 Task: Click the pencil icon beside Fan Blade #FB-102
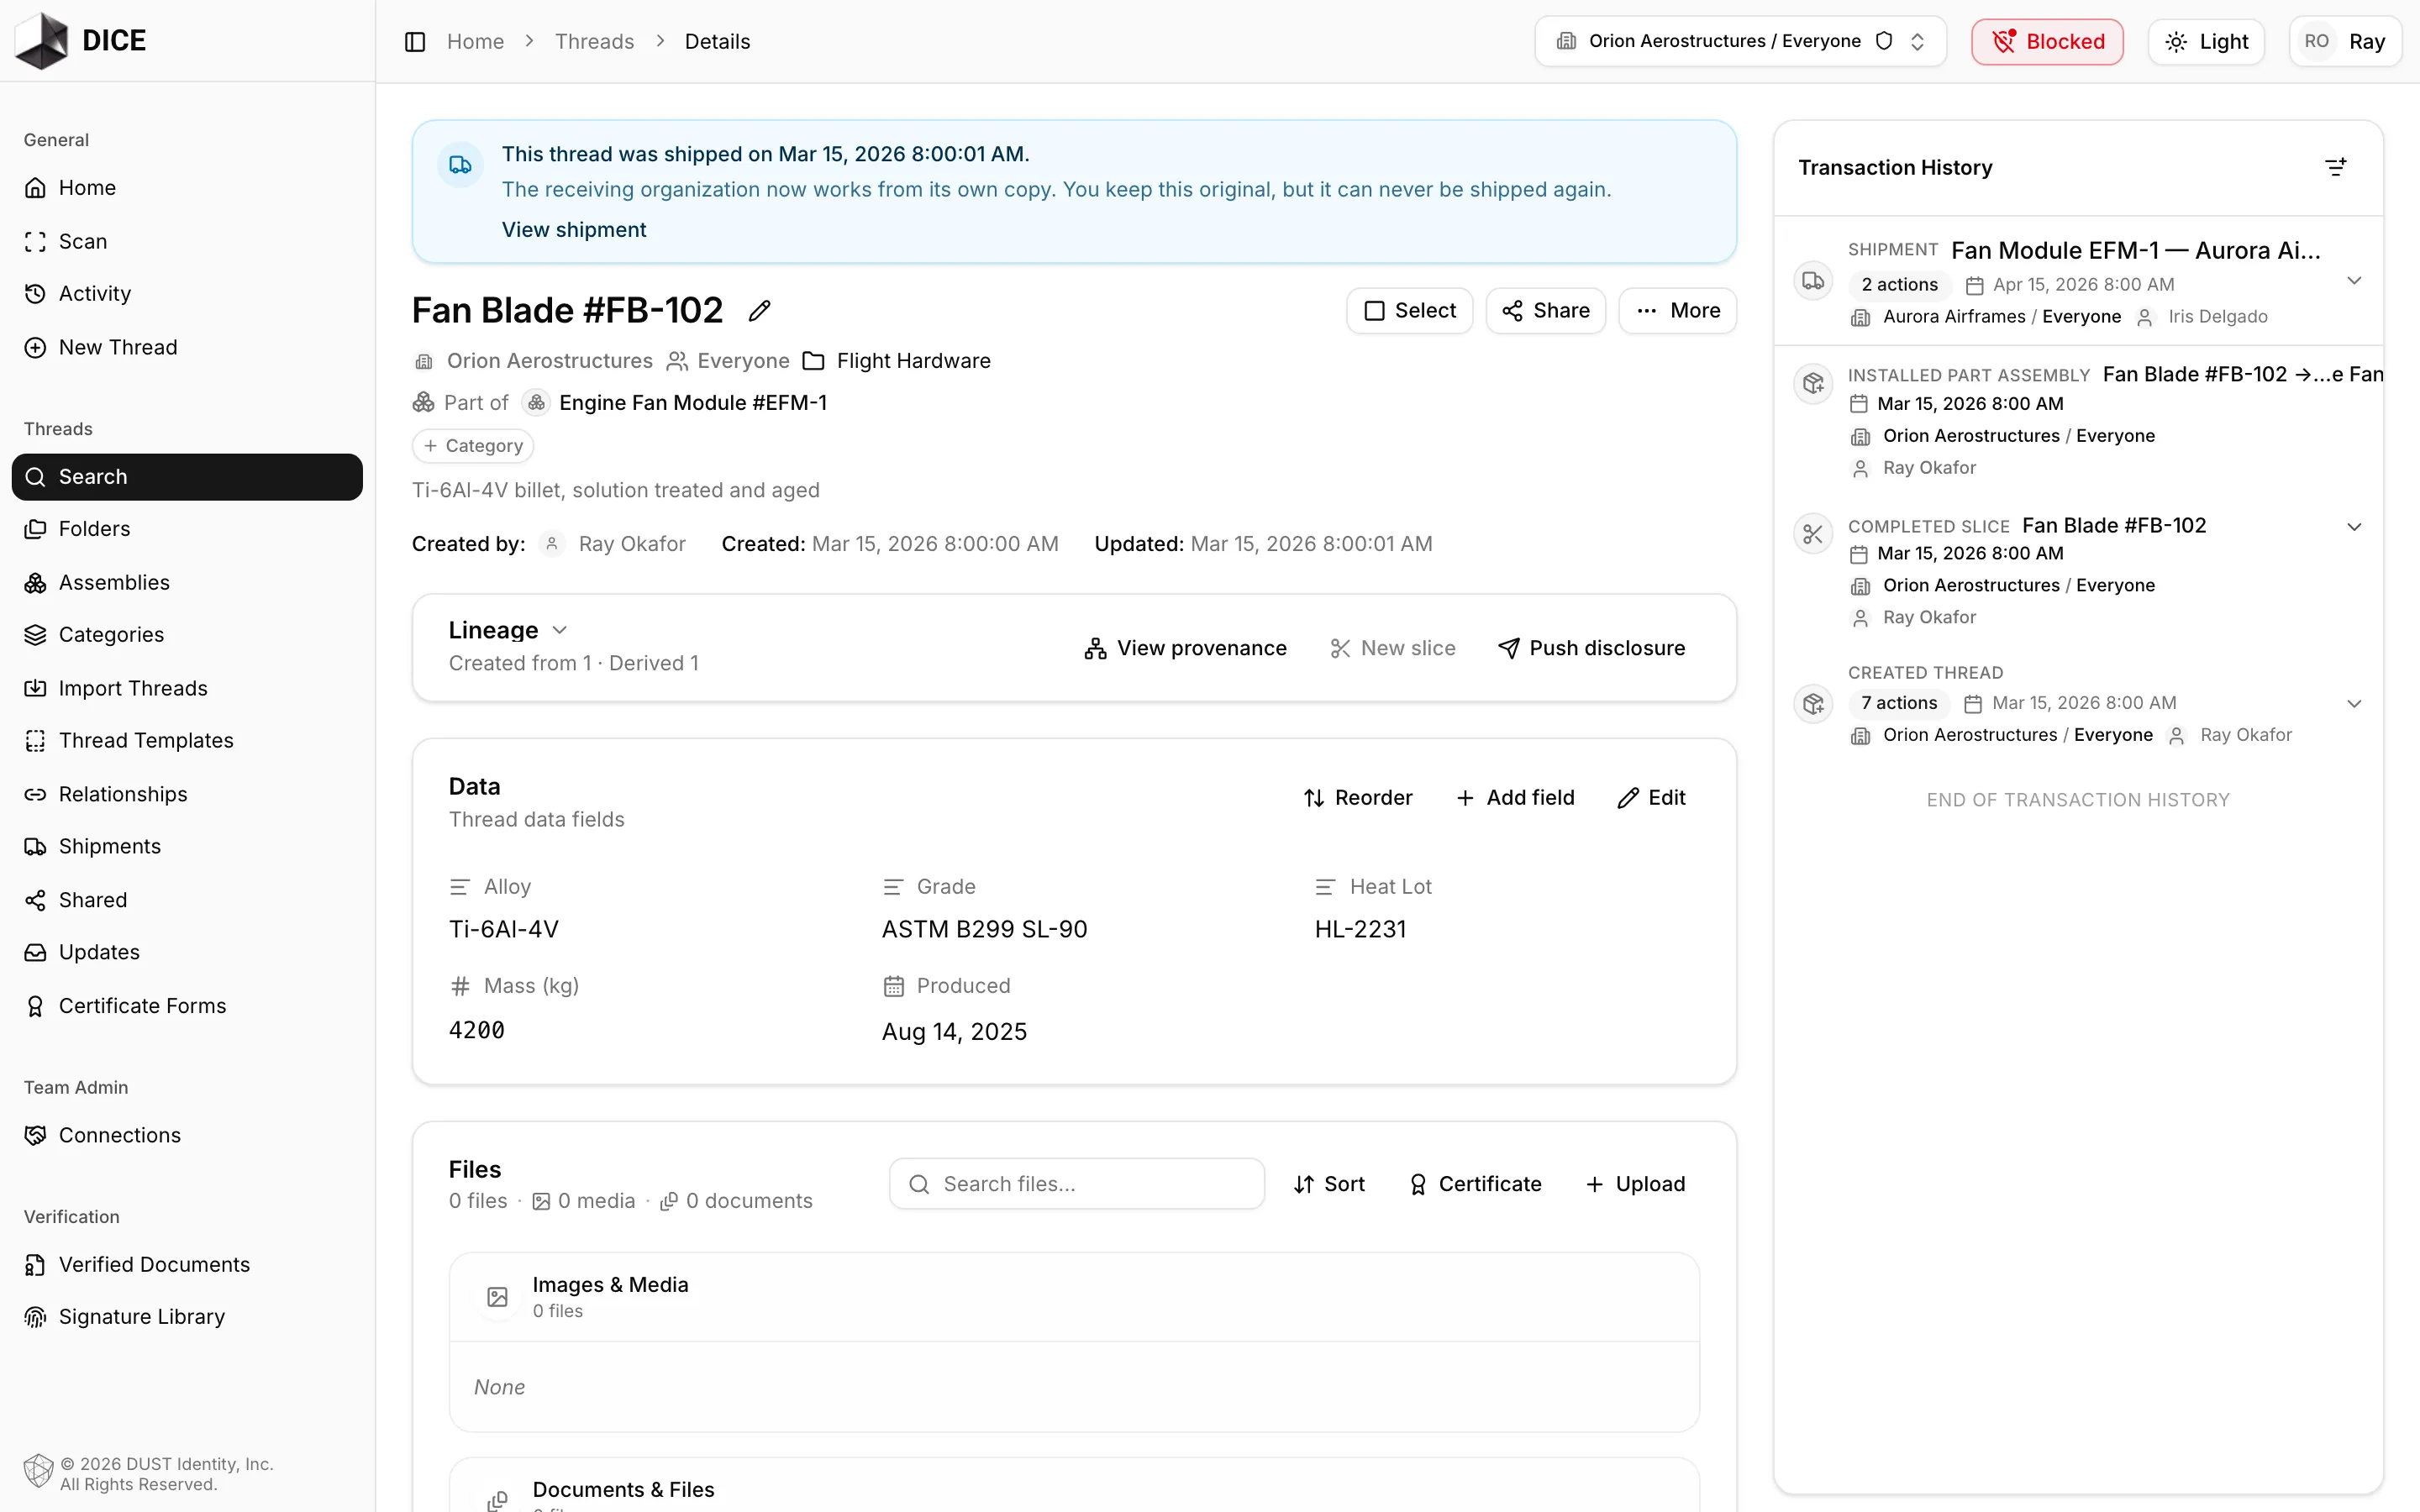pyautogui.click(x=760, y=311)
